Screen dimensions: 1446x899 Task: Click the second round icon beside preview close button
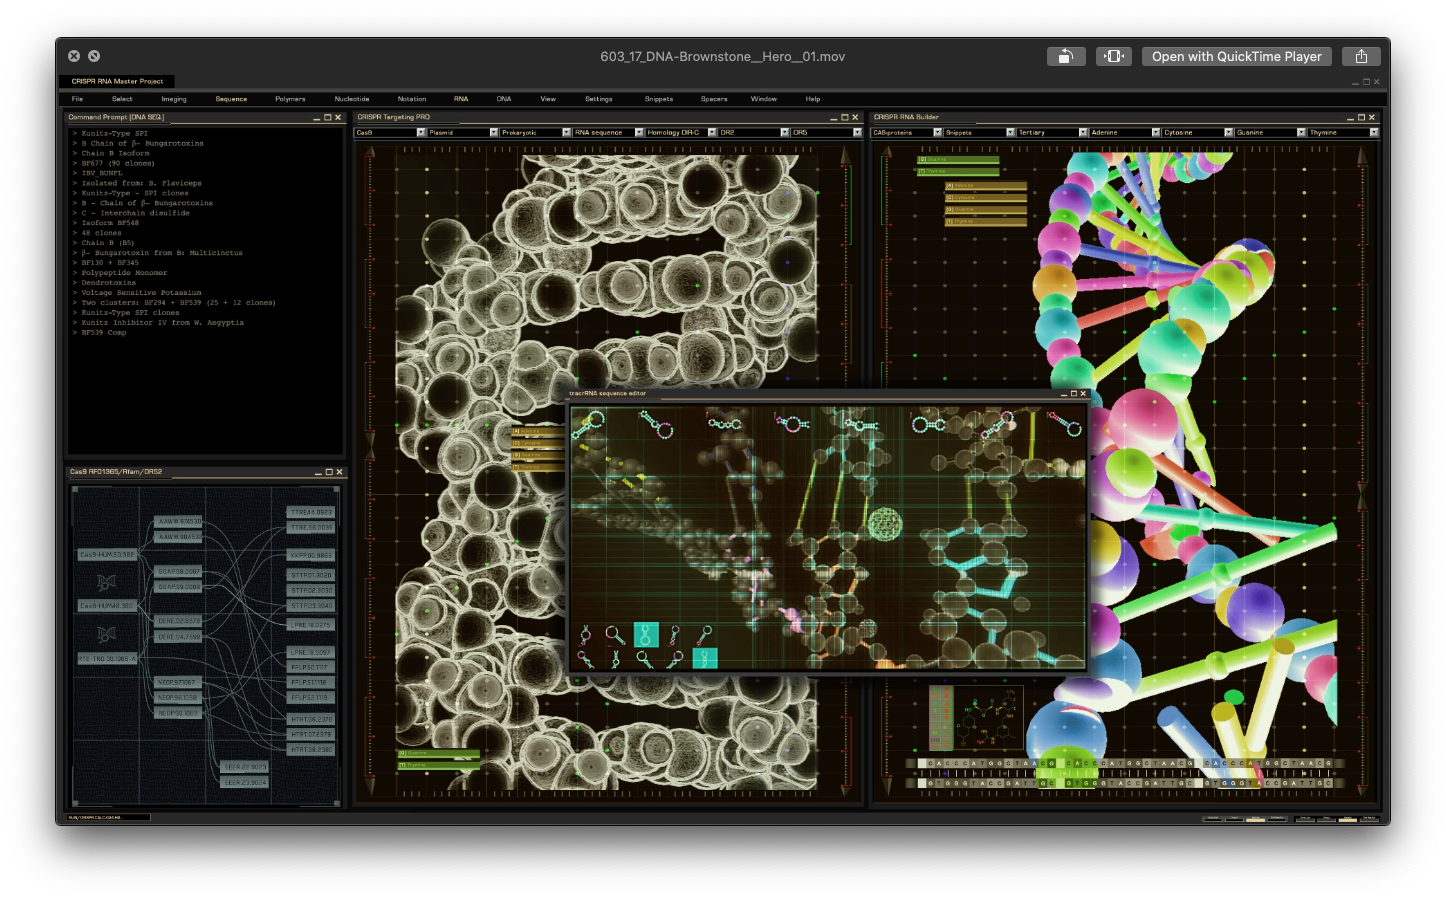94,56
